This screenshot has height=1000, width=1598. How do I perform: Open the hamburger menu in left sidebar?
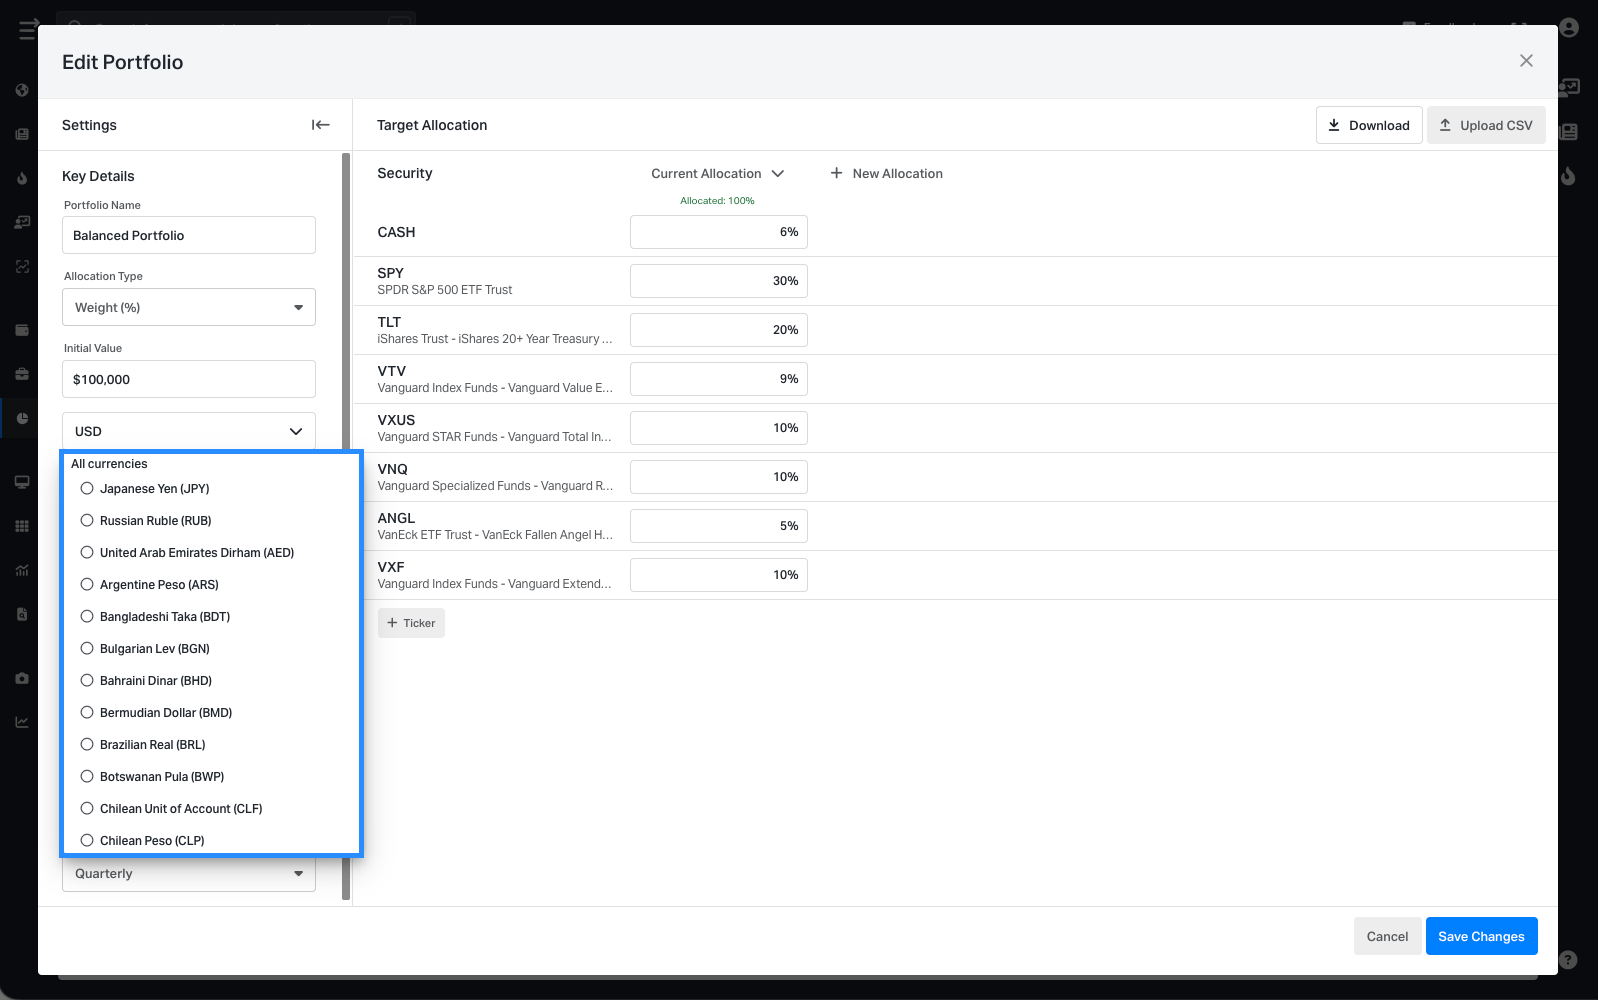pos(28,29)
